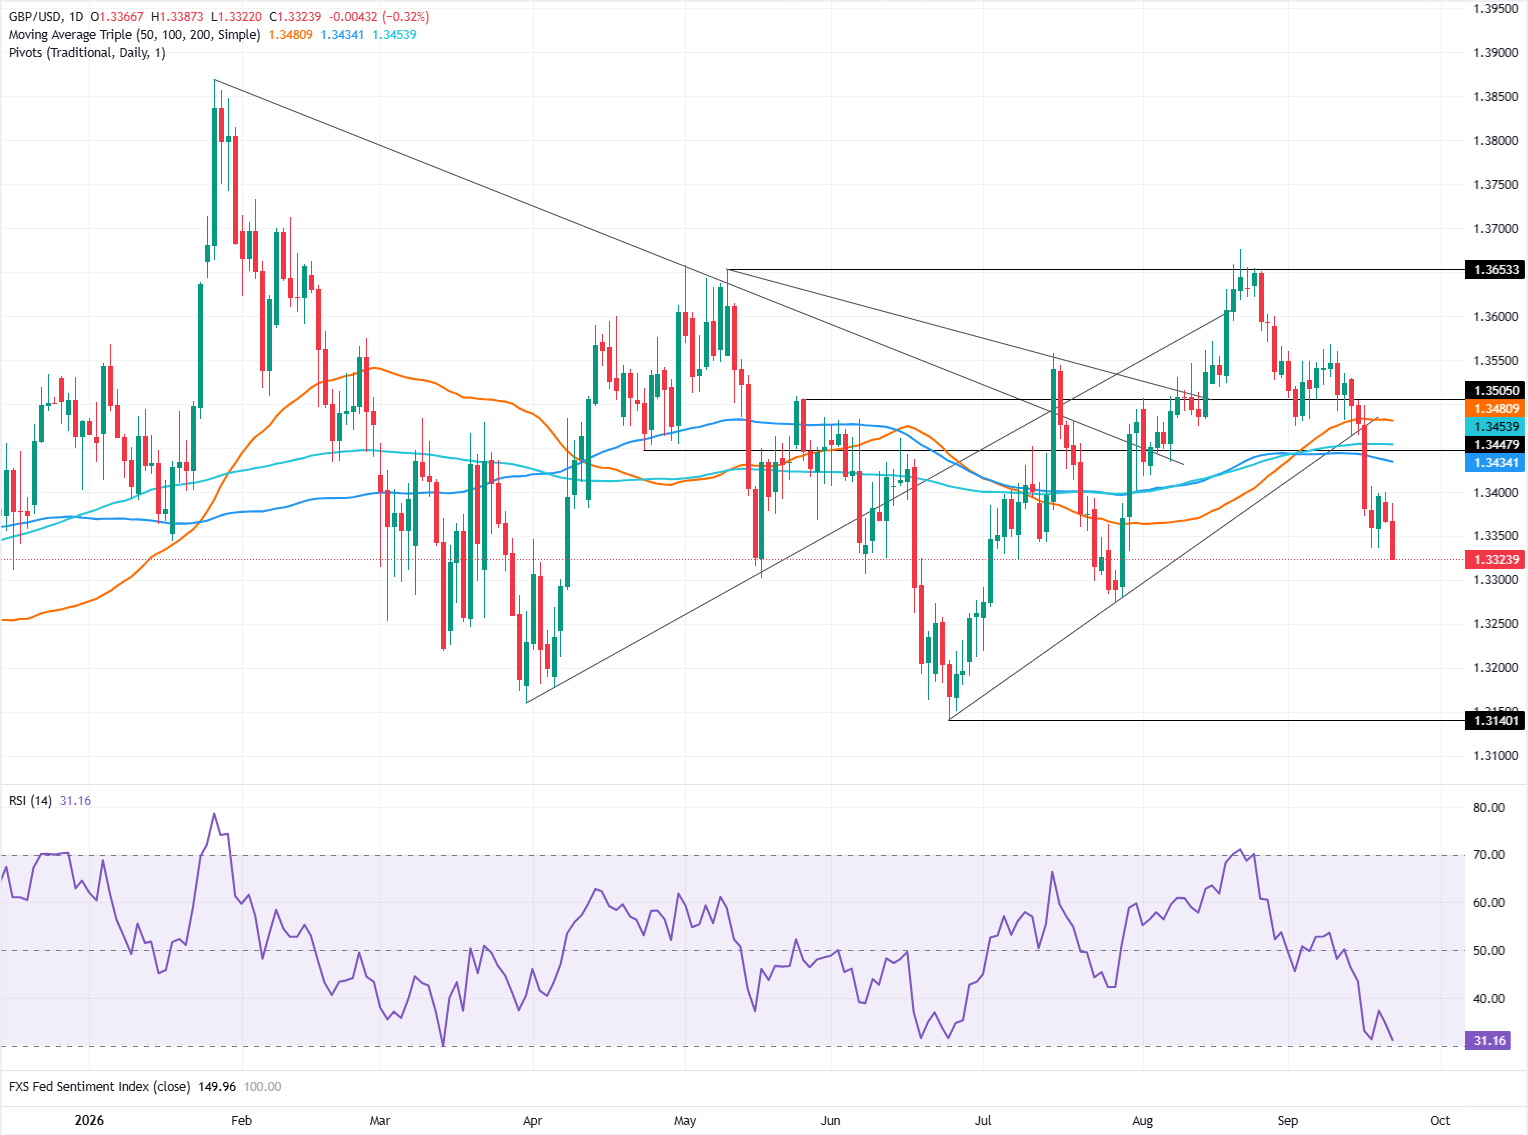Select the FXS Fed Sentiment Index label
The height and width of the screenshot is (1135, 1528).
pyautogui.click(x=100, y=1087)
